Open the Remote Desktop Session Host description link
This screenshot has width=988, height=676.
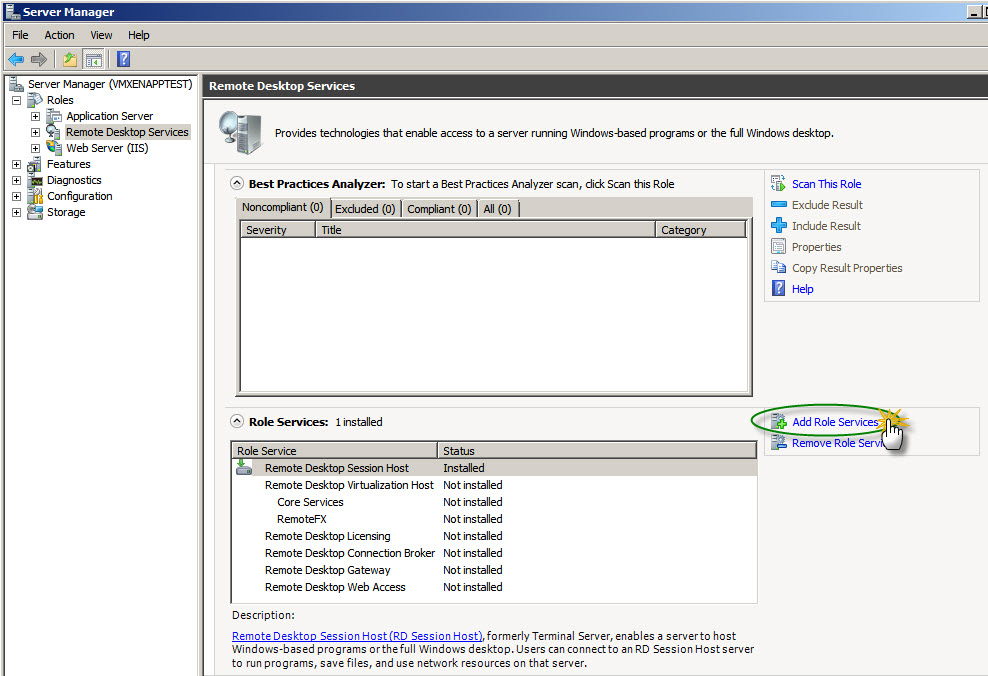[357, 636]
